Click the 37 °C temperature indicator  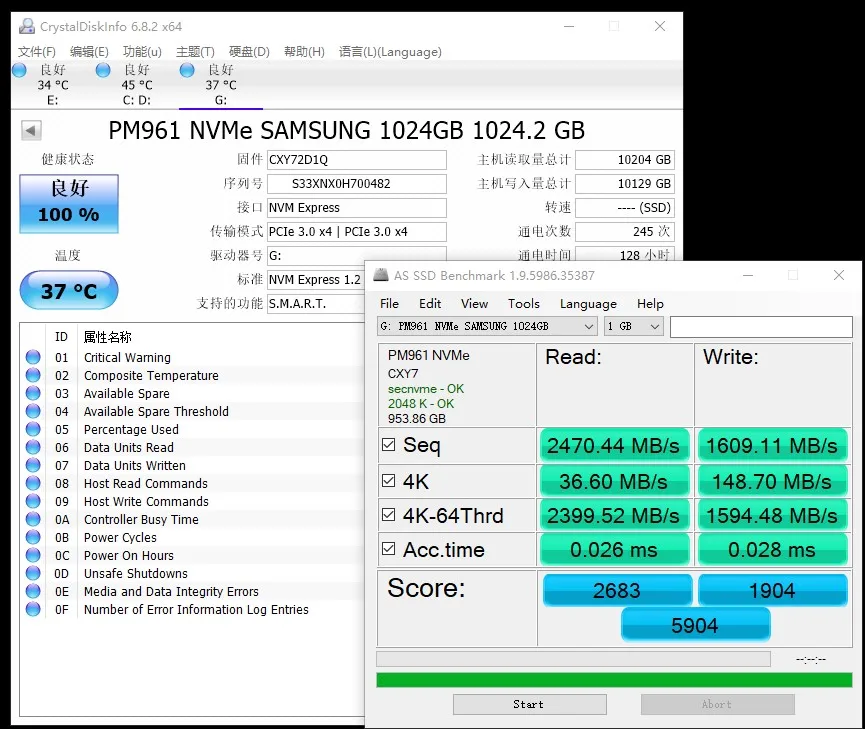click(69, 291)
